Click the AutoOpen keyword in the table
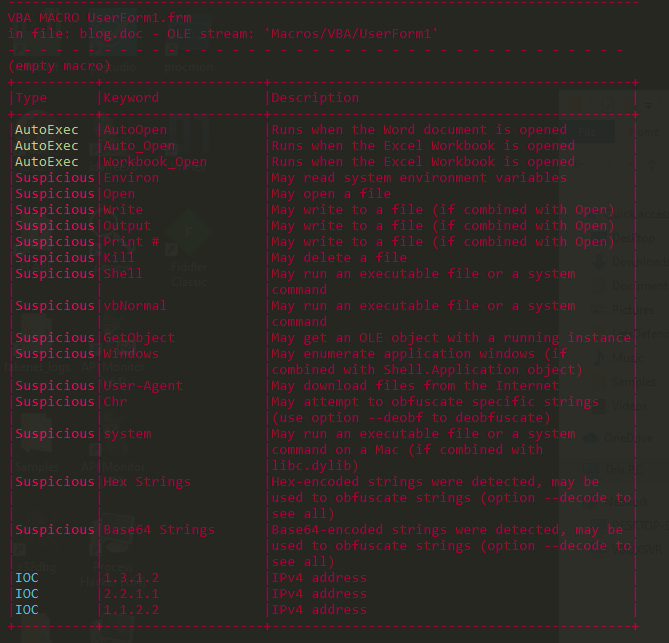The height and width of the screenshot is (643, 669). tap(135, 130)
